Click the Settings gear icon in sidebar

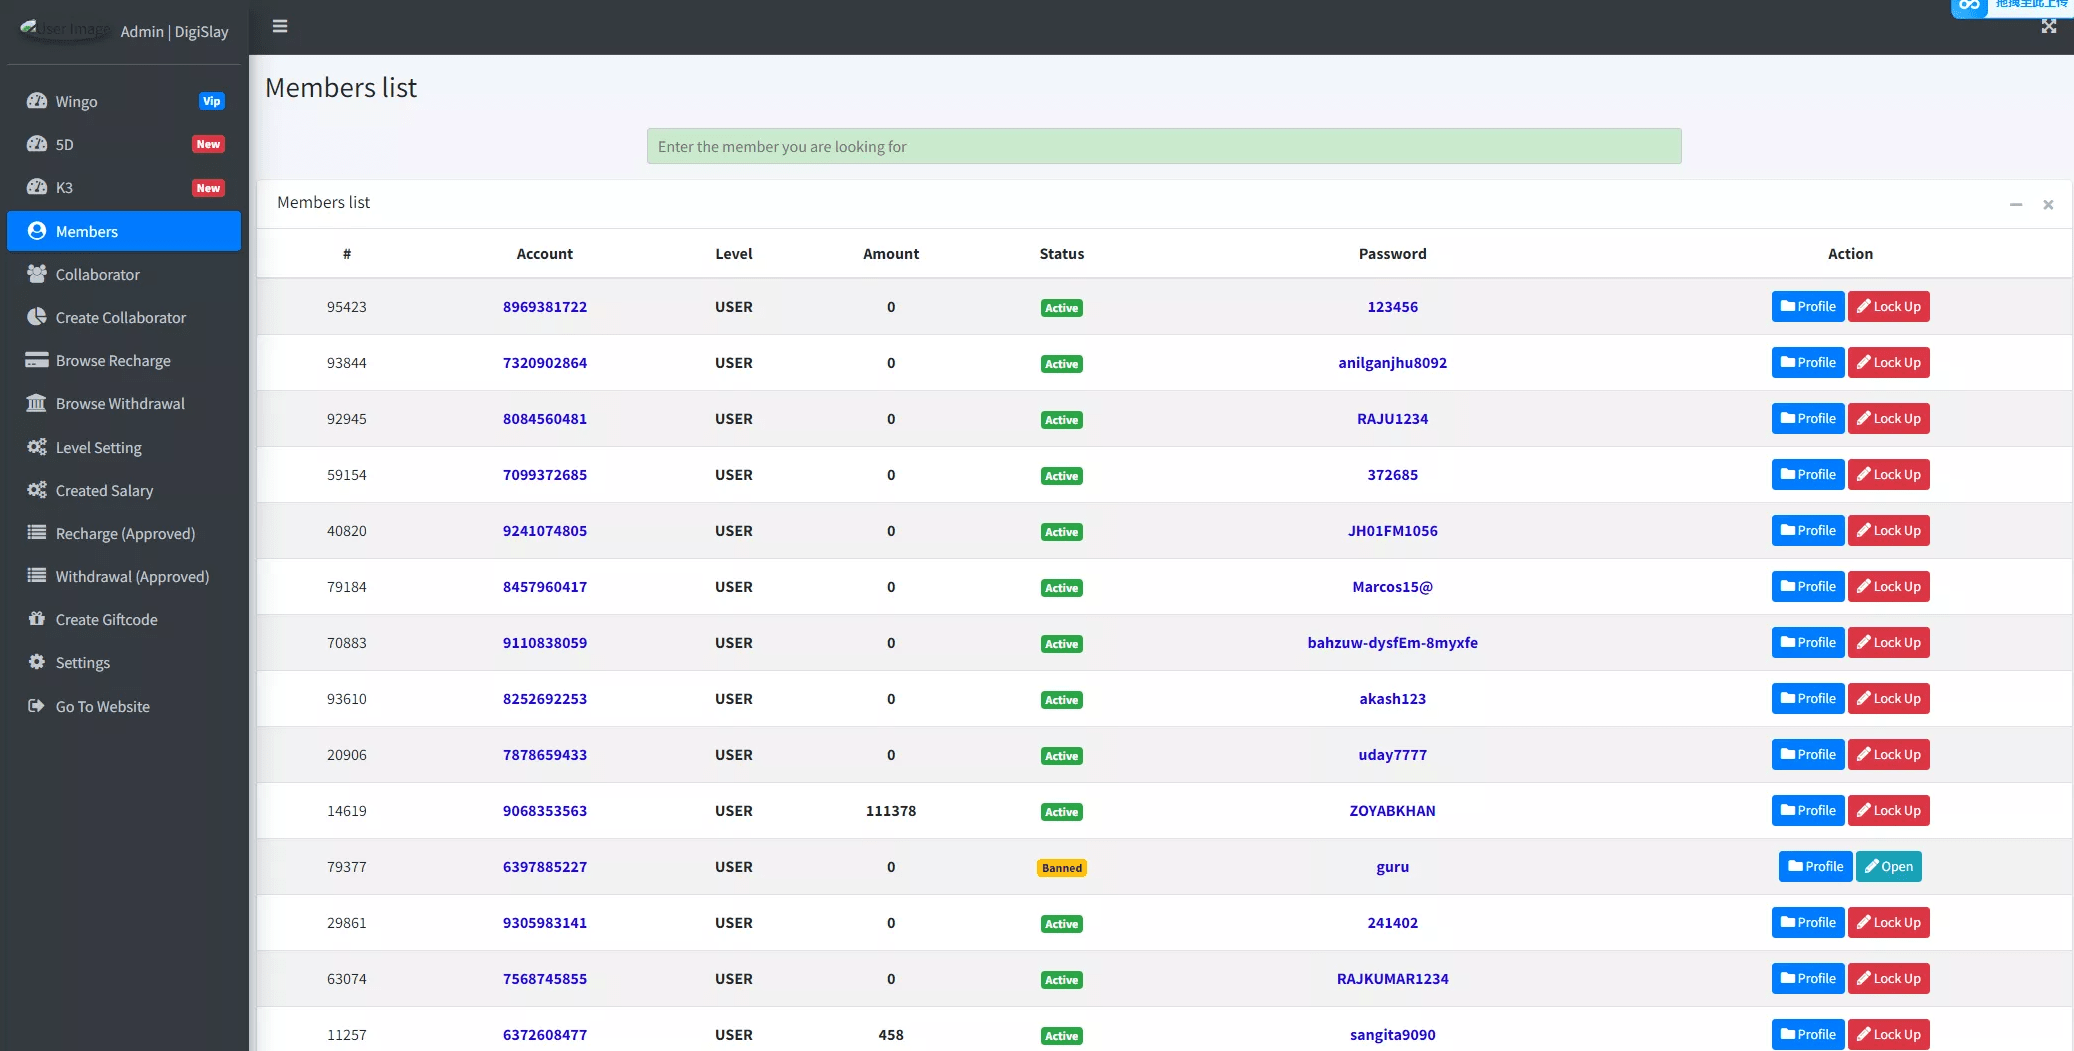(37, 662)
